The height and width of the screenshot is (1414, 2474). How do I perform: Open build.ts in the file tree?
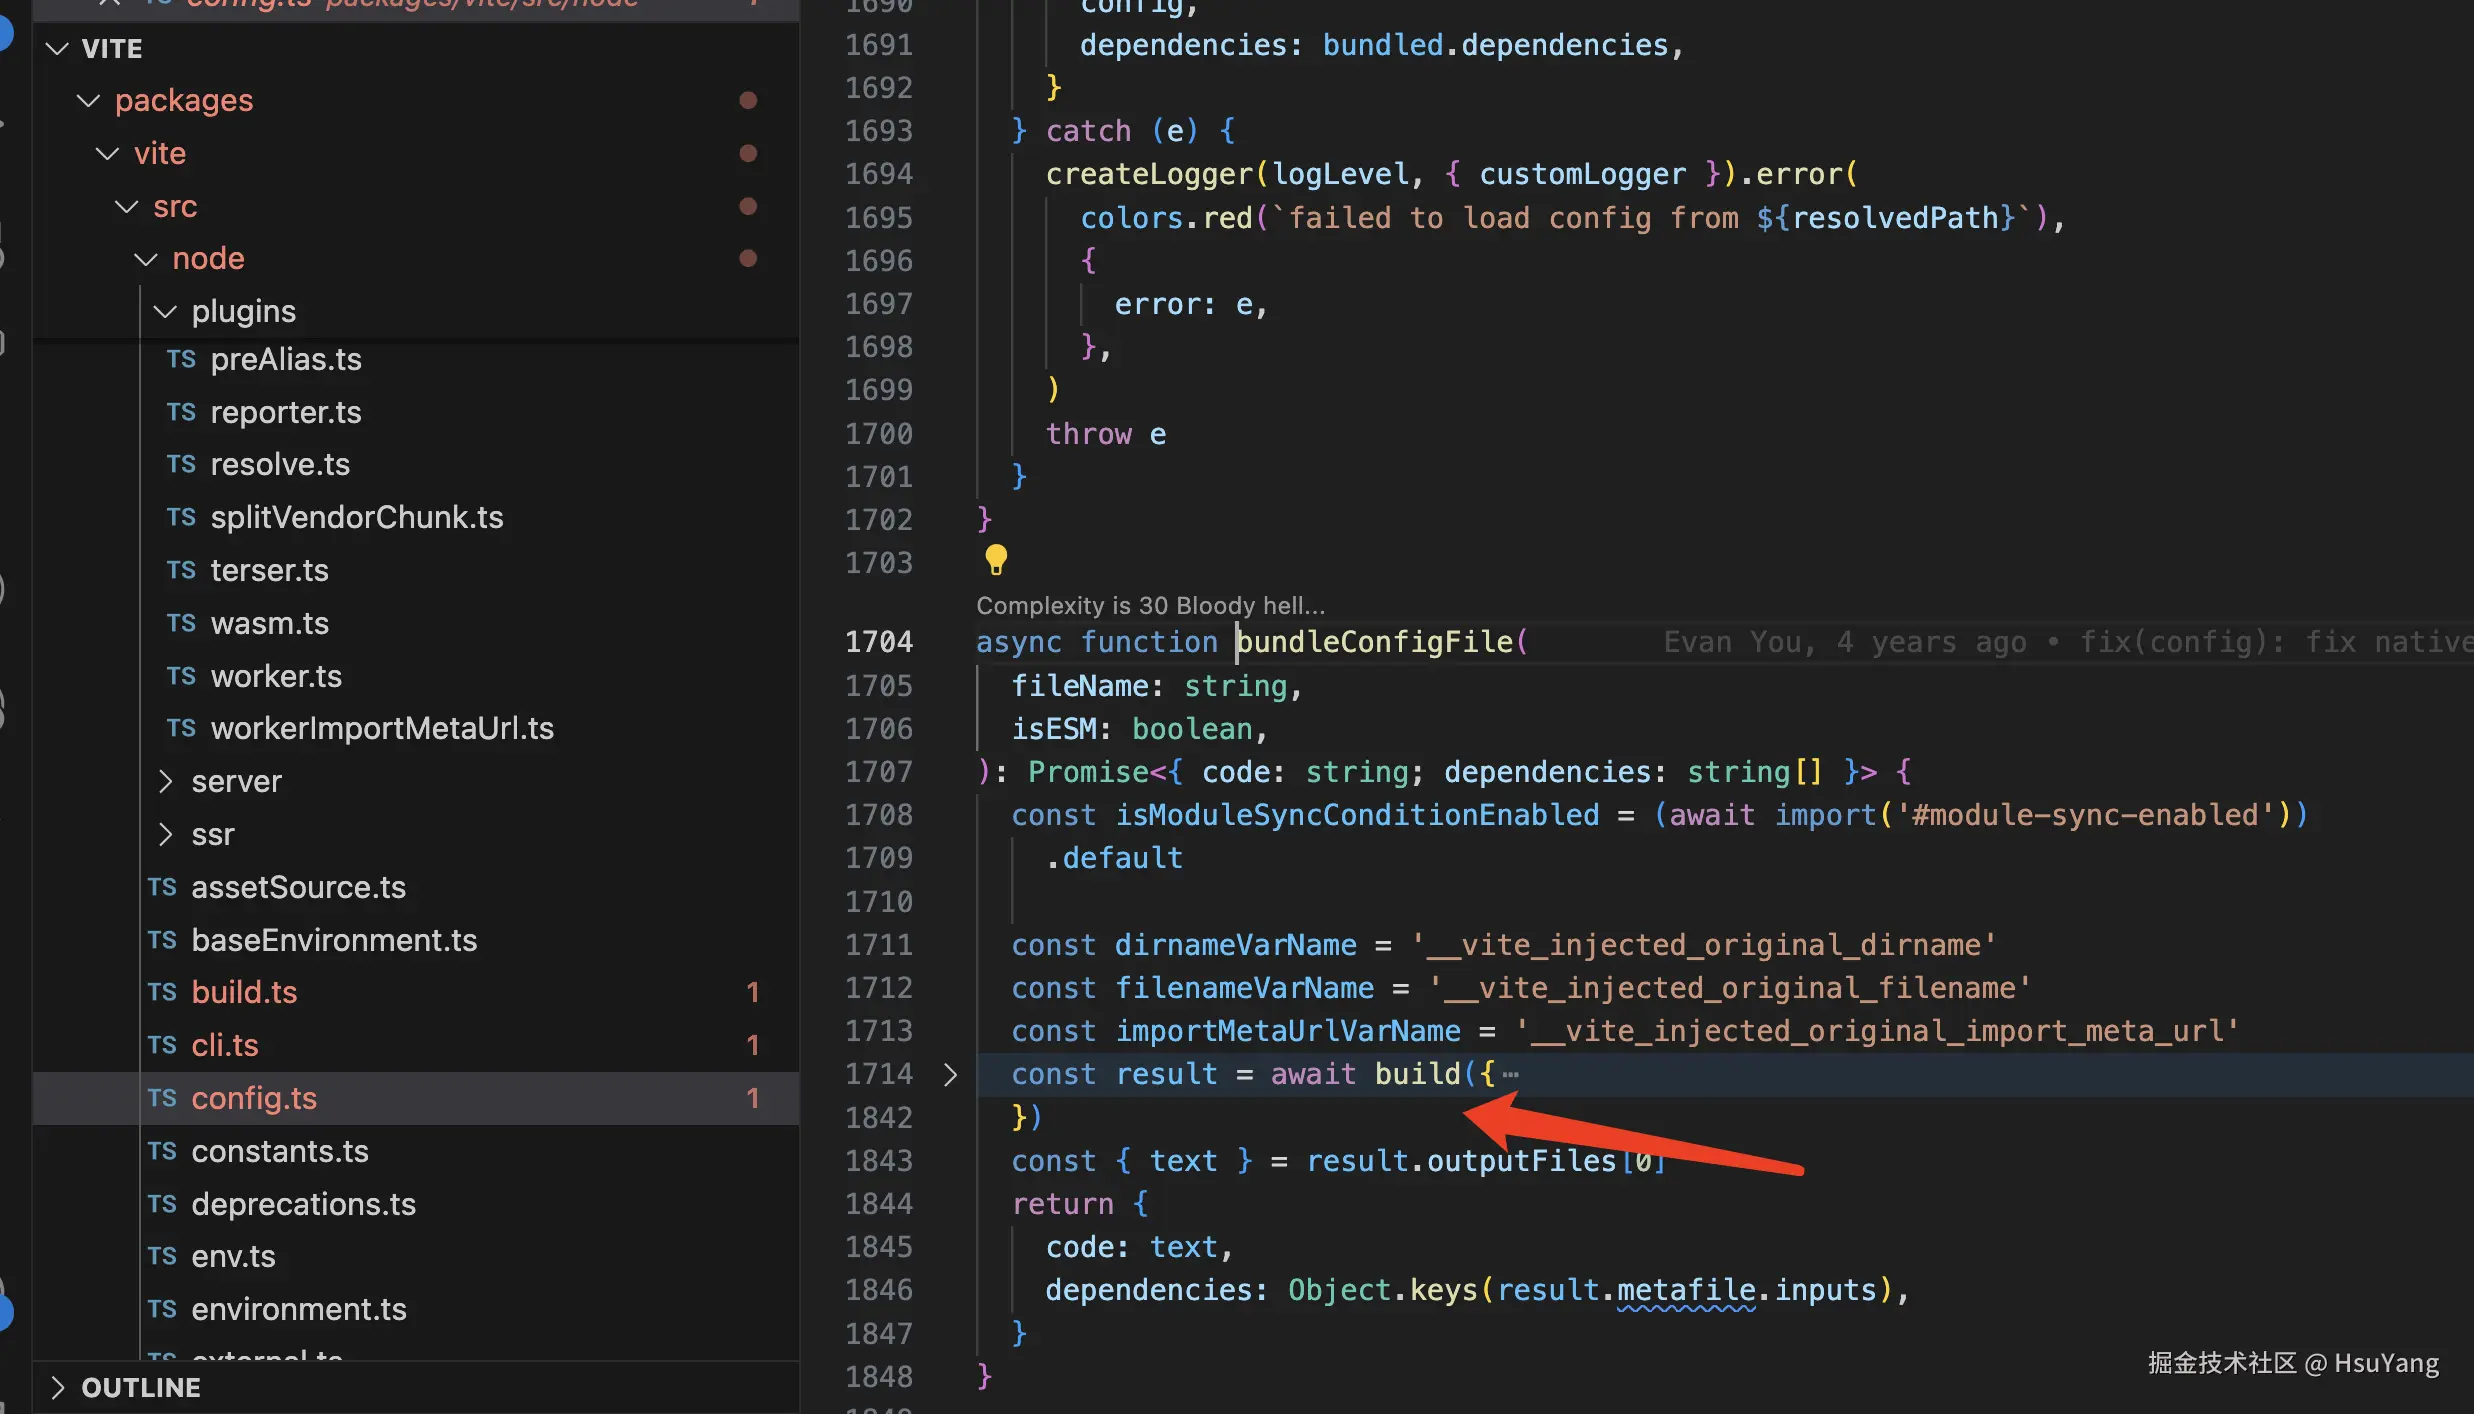tap(244, 992)
